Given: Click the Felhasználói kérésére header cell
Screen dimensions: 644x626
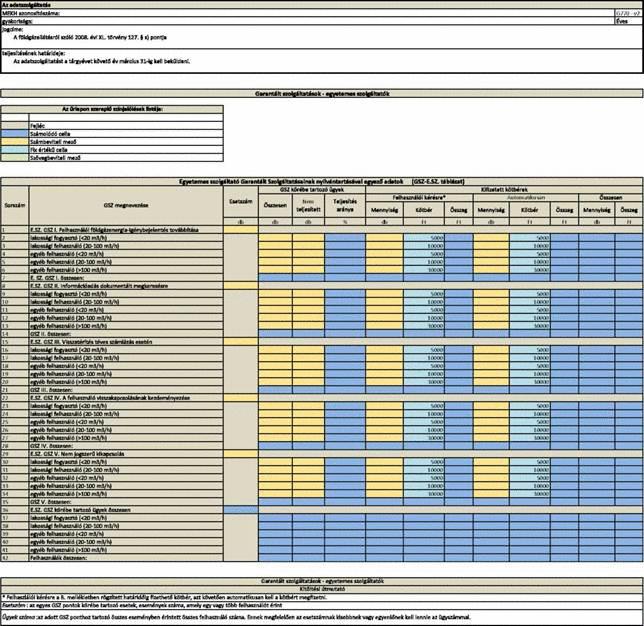Looking at the screenshot, I should pyautogui.click(x=419, y=198).
